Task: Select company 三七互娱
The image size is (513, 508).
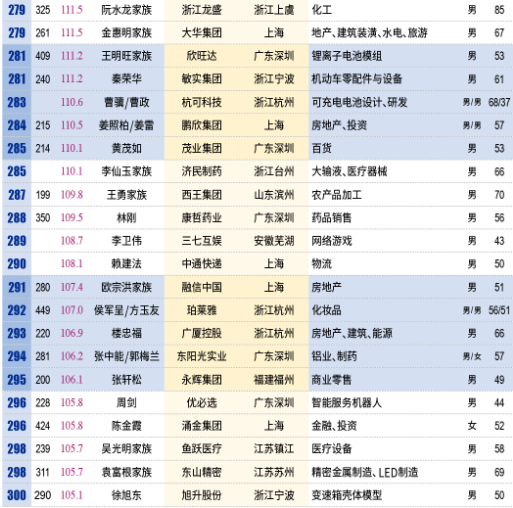Action: [202, 241]
